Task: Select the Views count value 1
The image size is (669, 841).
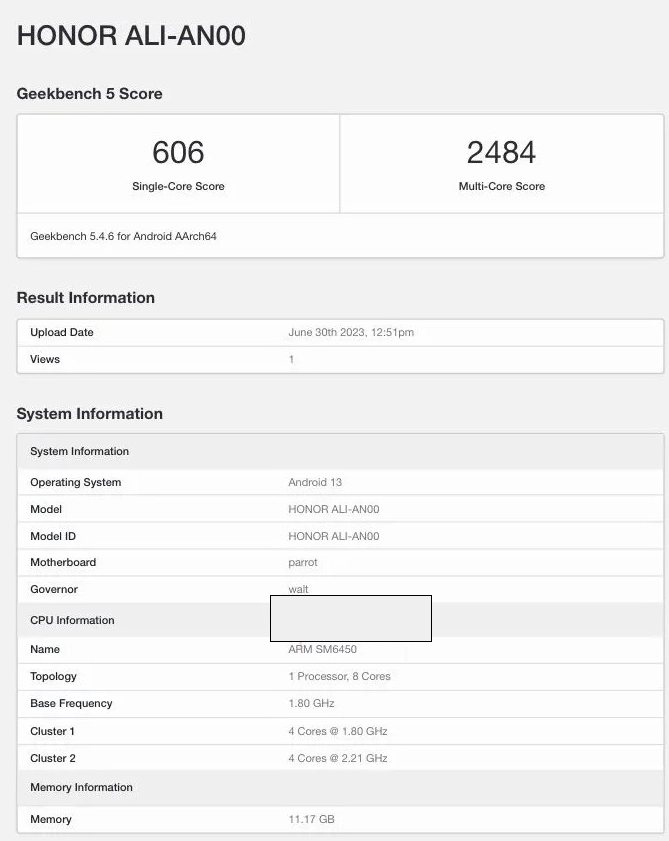Action: coord(291,359)
